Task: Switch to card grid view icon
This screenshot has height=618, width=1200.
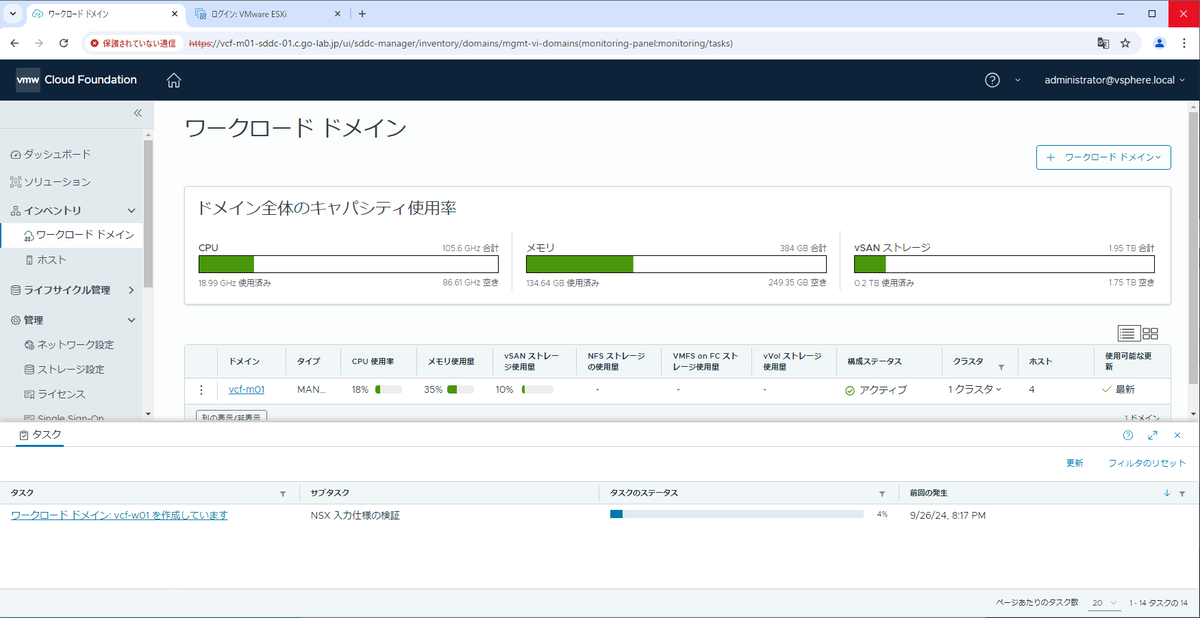Action: tap(1150, 333)
